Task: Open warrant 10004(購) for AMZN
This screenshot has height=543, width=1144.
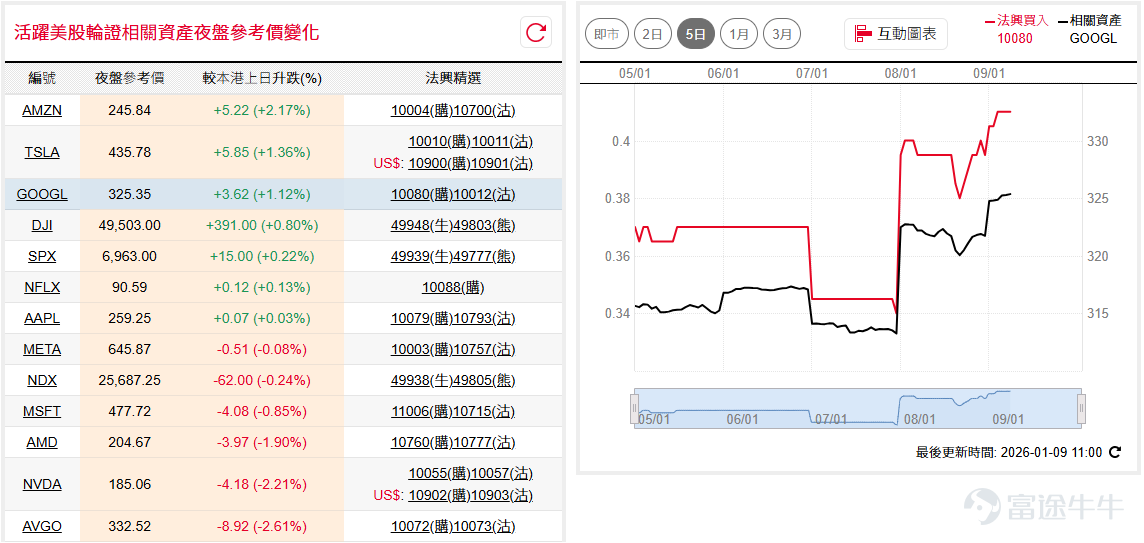Action: coord(422,110)
